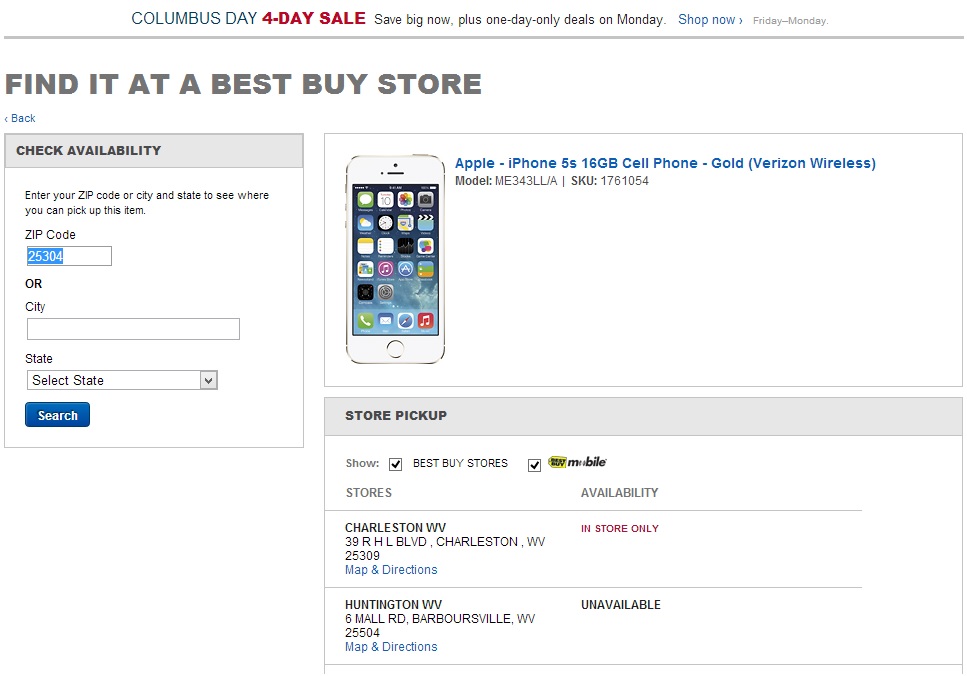Click the CHARLESTON WV store name
This screenshot has height=676, width=967.
[x=395, y=527]
